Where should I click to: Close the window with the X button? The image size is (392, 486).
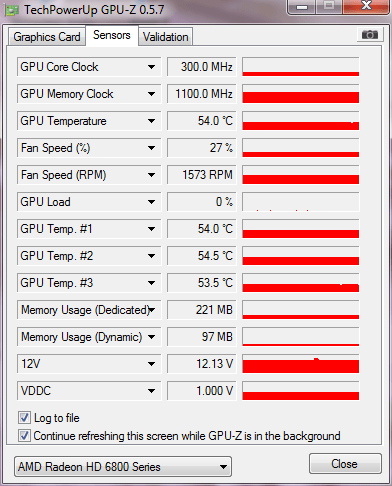[366, 6]
